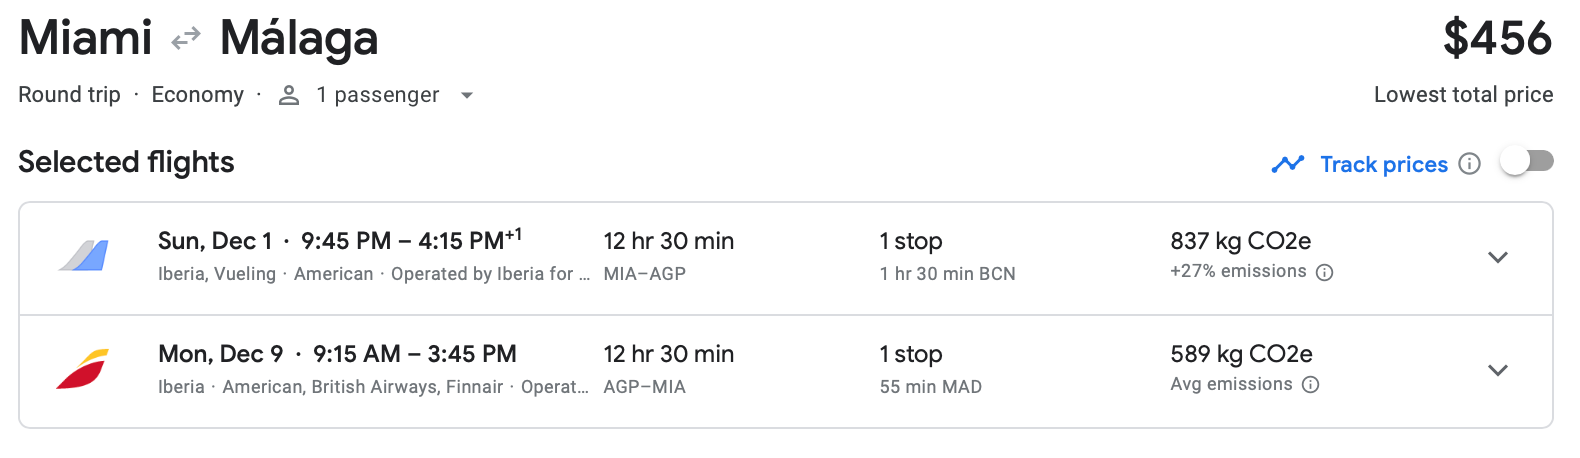Click the $456 lowest total price
This screenshot has width=1580, height=458.
tap(1497, 39)
